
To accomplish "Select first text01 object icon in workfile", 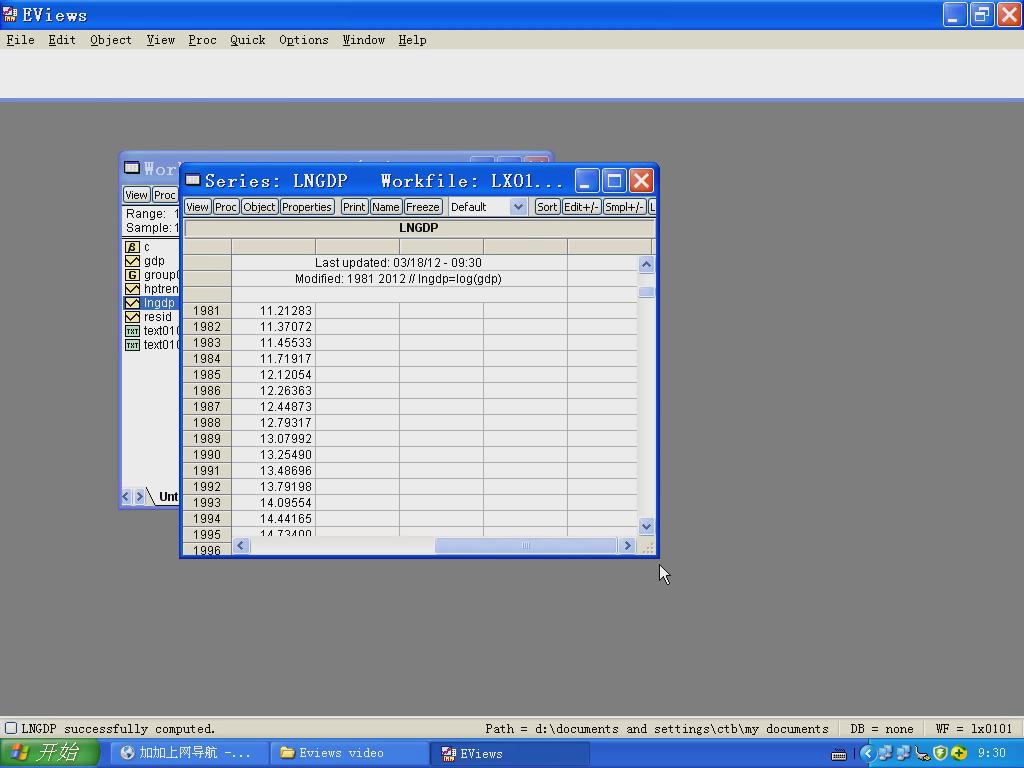I will 132,330.
